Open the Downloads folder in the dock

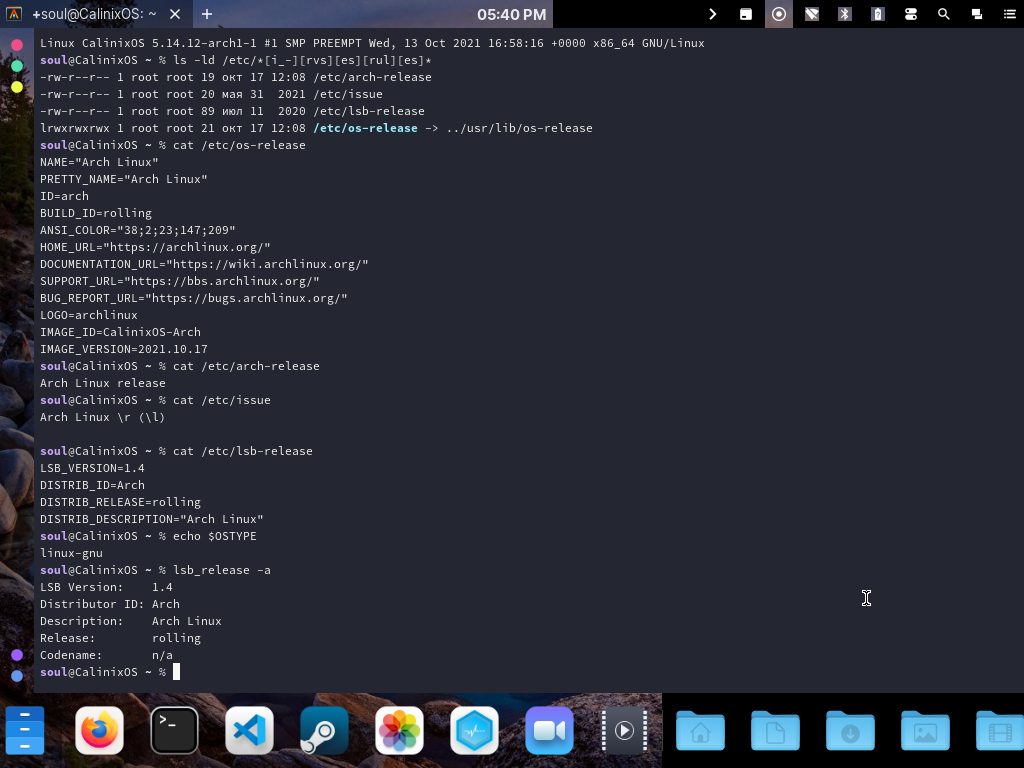pyautogui.click(x=850, y=730)
